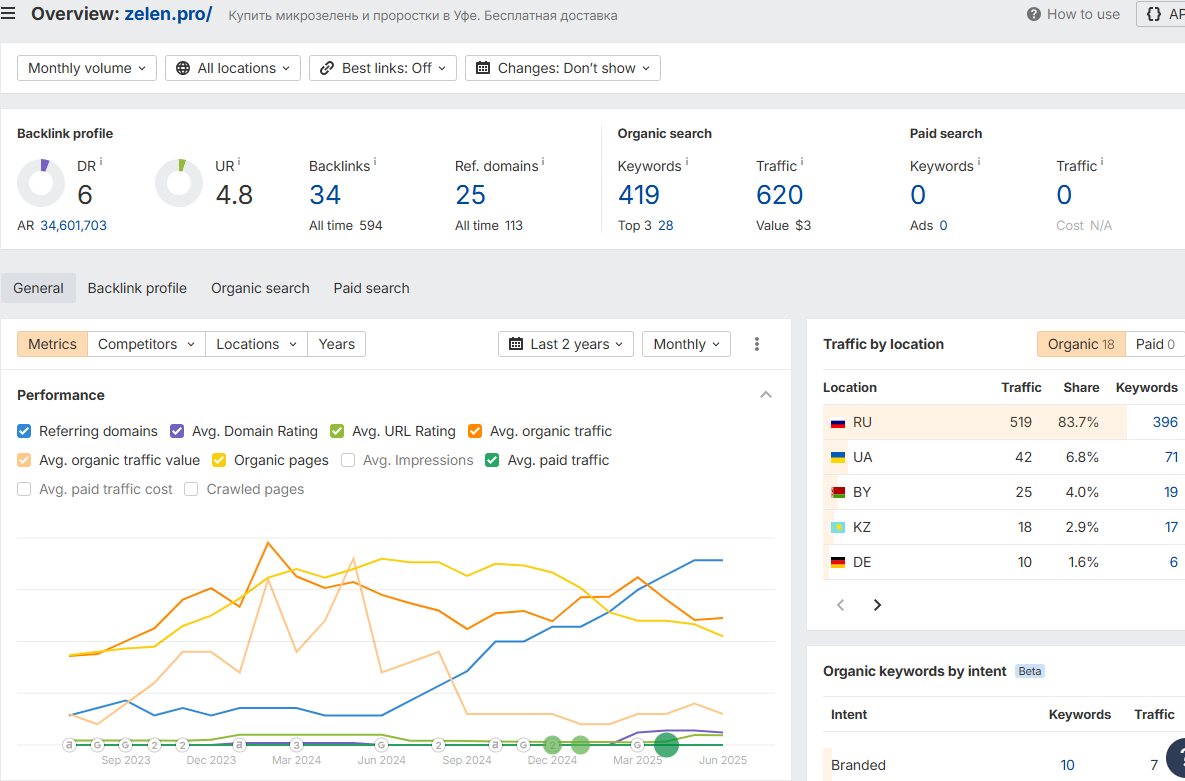Screen dimensions: 1185x781
Task: Open the All locations filter
Action: [x=232, y=68]
